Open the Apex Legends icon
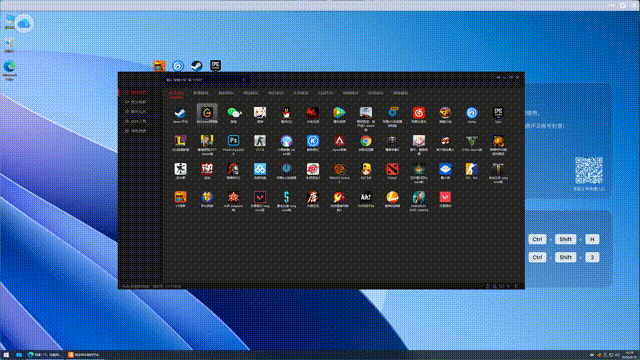 pos(339,141)
